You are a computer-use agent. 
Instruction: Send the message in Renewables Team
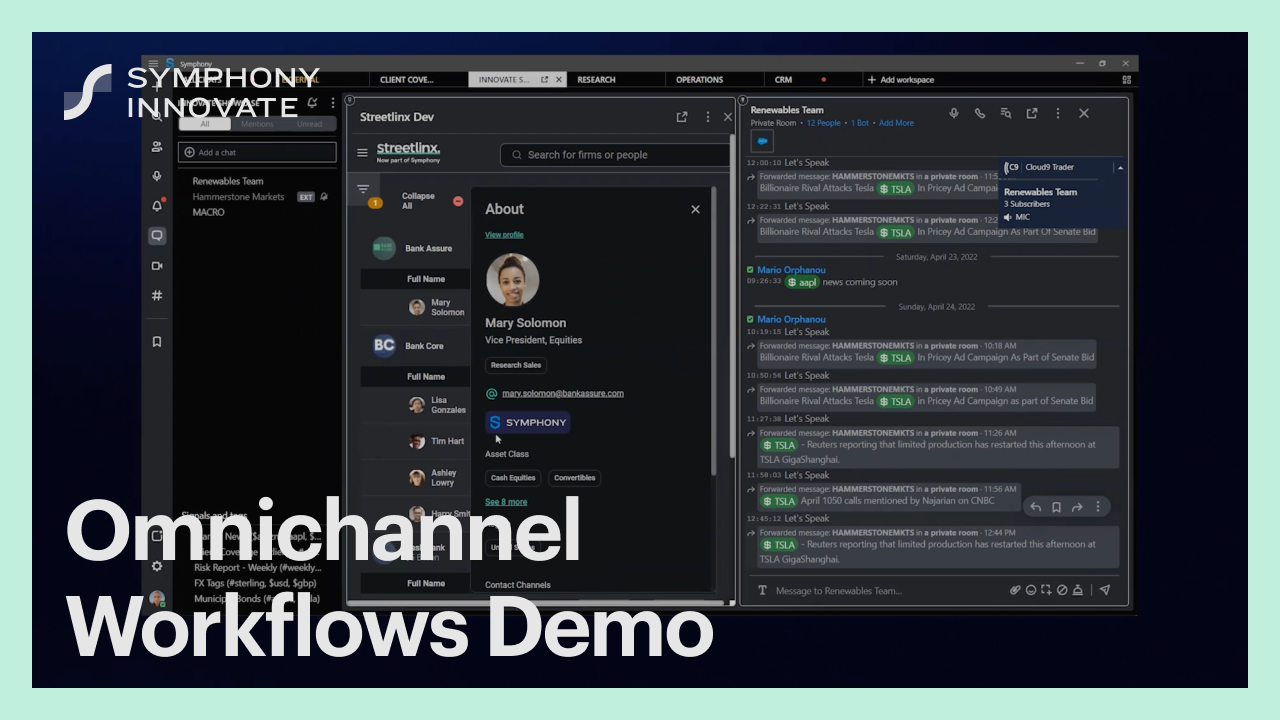1105,590
